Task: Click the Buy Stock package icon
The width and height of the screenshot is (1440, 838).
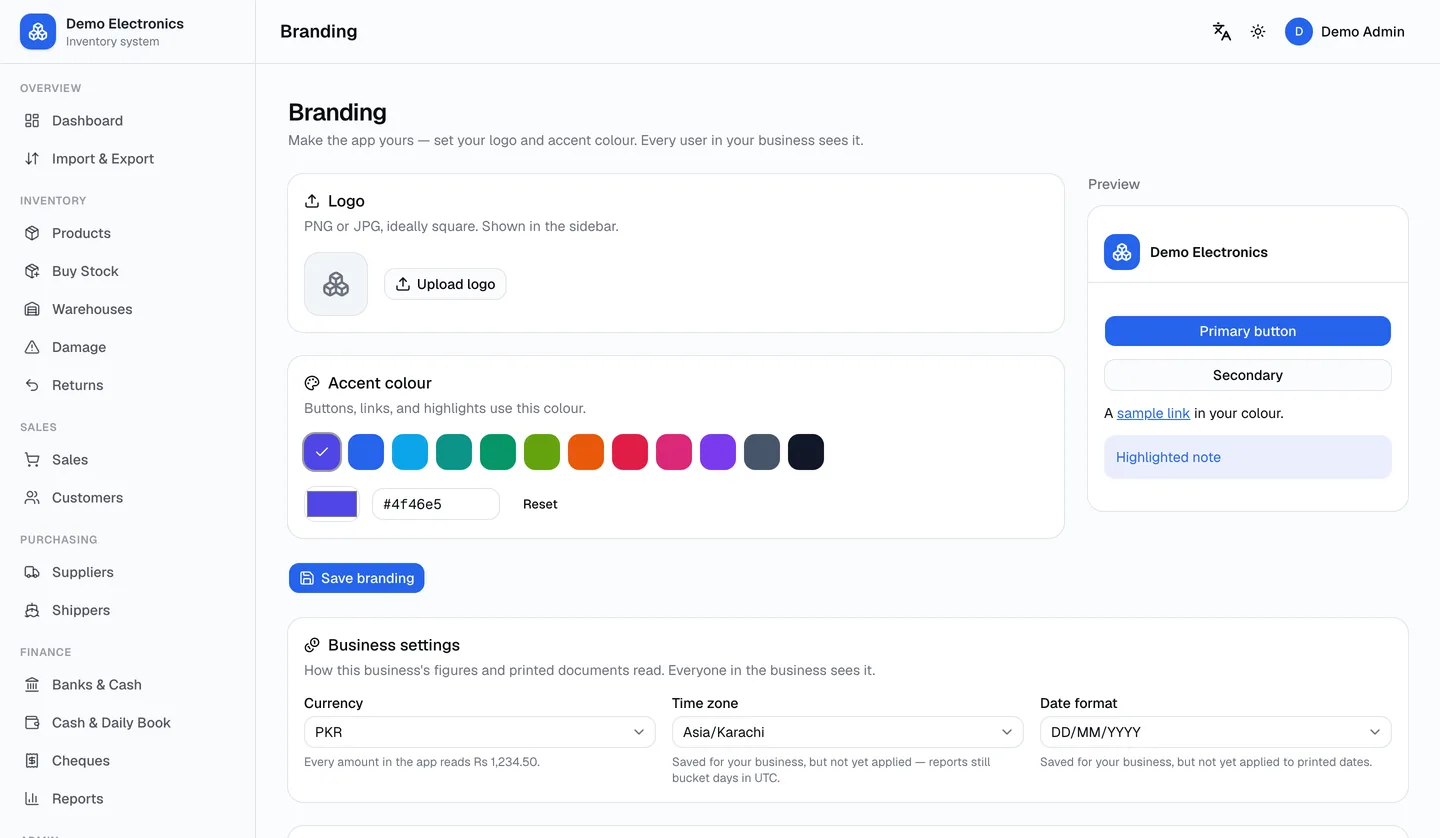Action: pyautogui.click(x=32, y=271)
